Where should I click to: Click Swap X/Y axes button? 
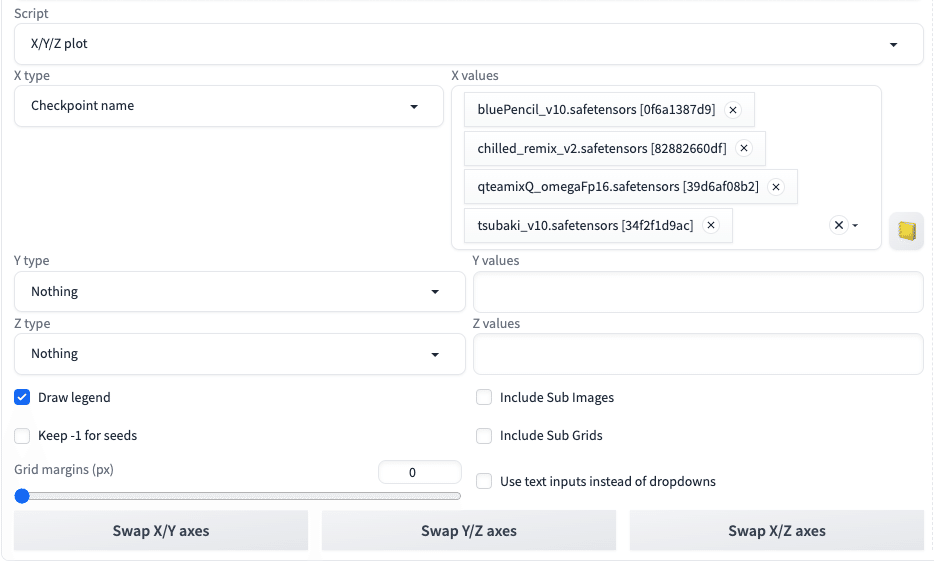click(x=161, y=530)
